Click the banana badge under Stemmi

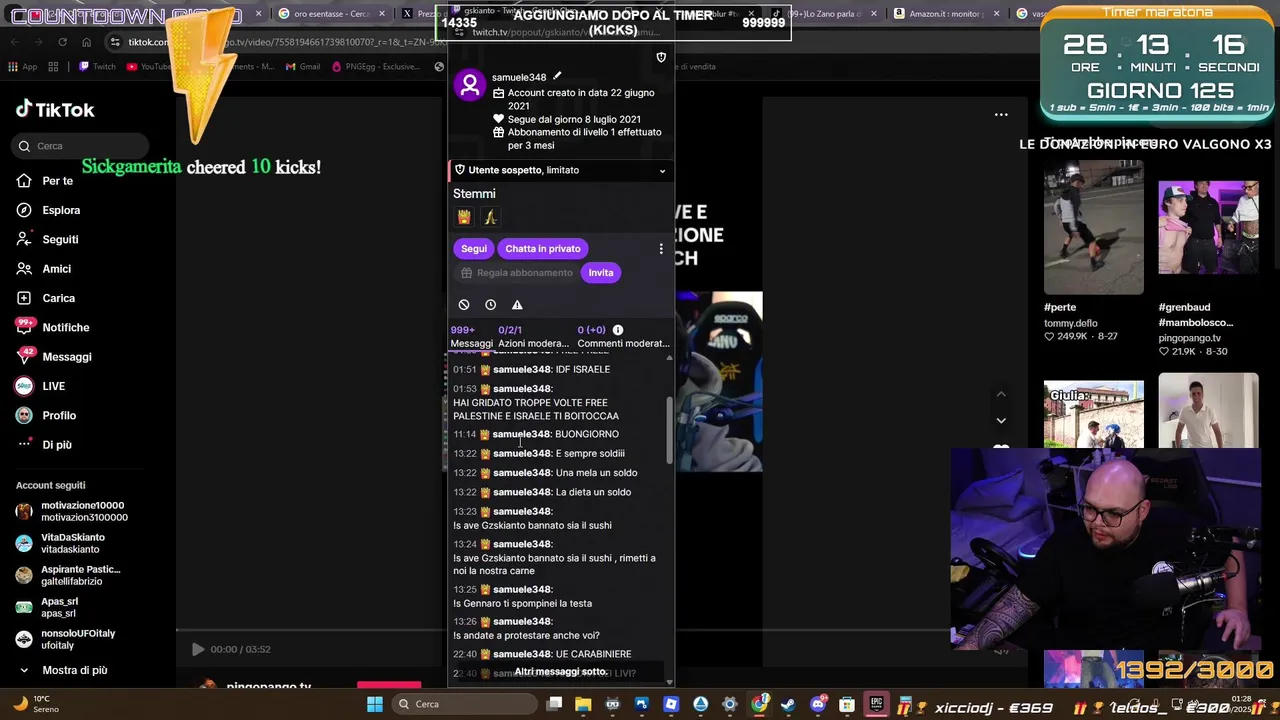(x=490, y=217)
